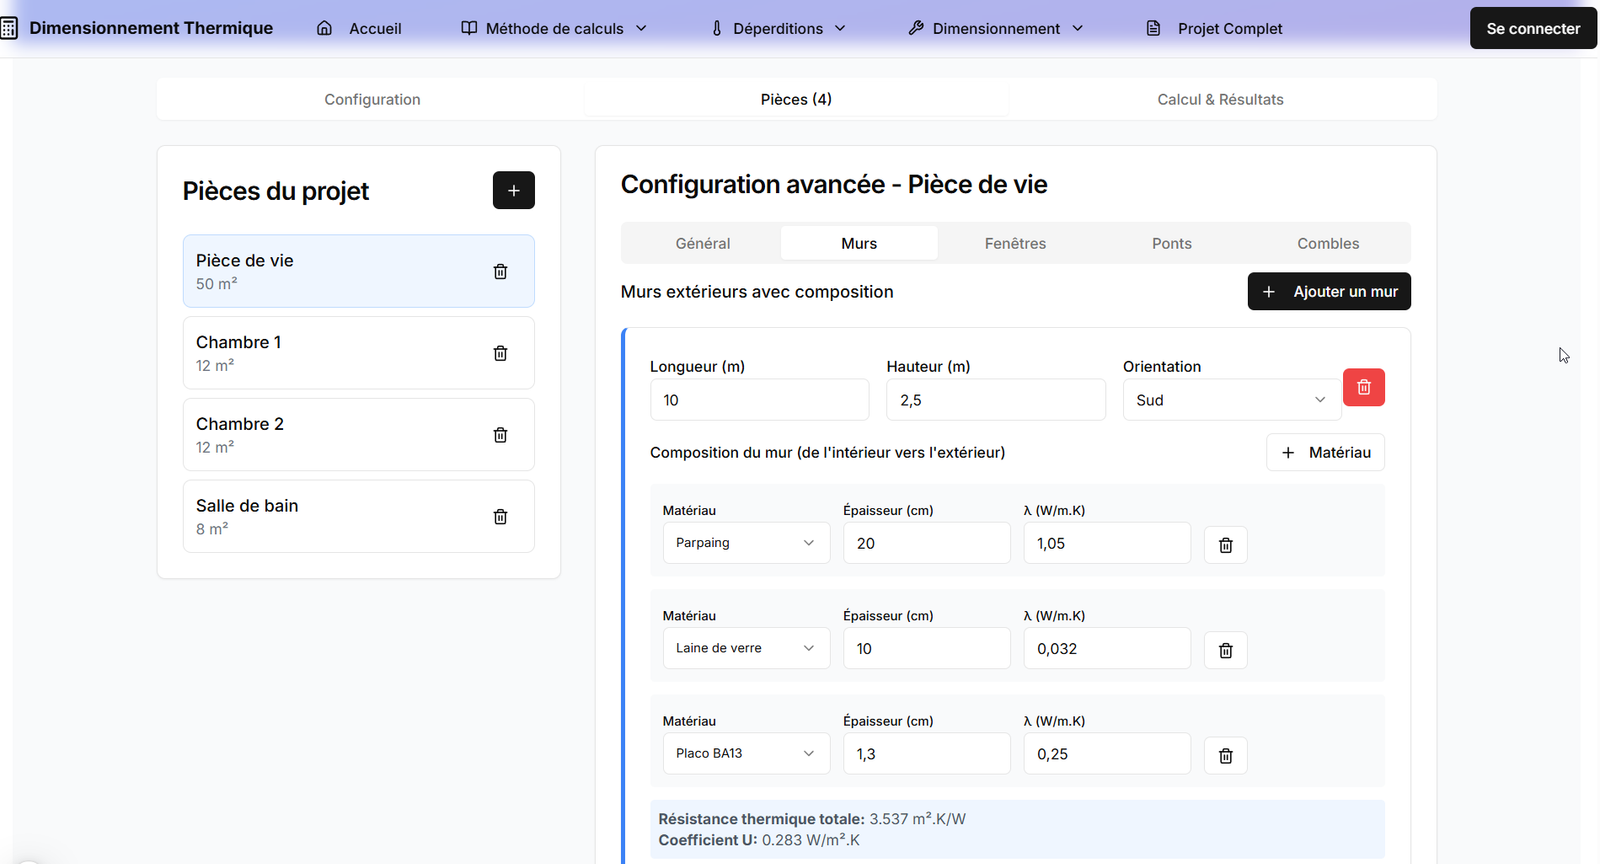Screen dimensions: 1600x864
Task: Delete the wall with red trash button
Action: (1364, 387)
